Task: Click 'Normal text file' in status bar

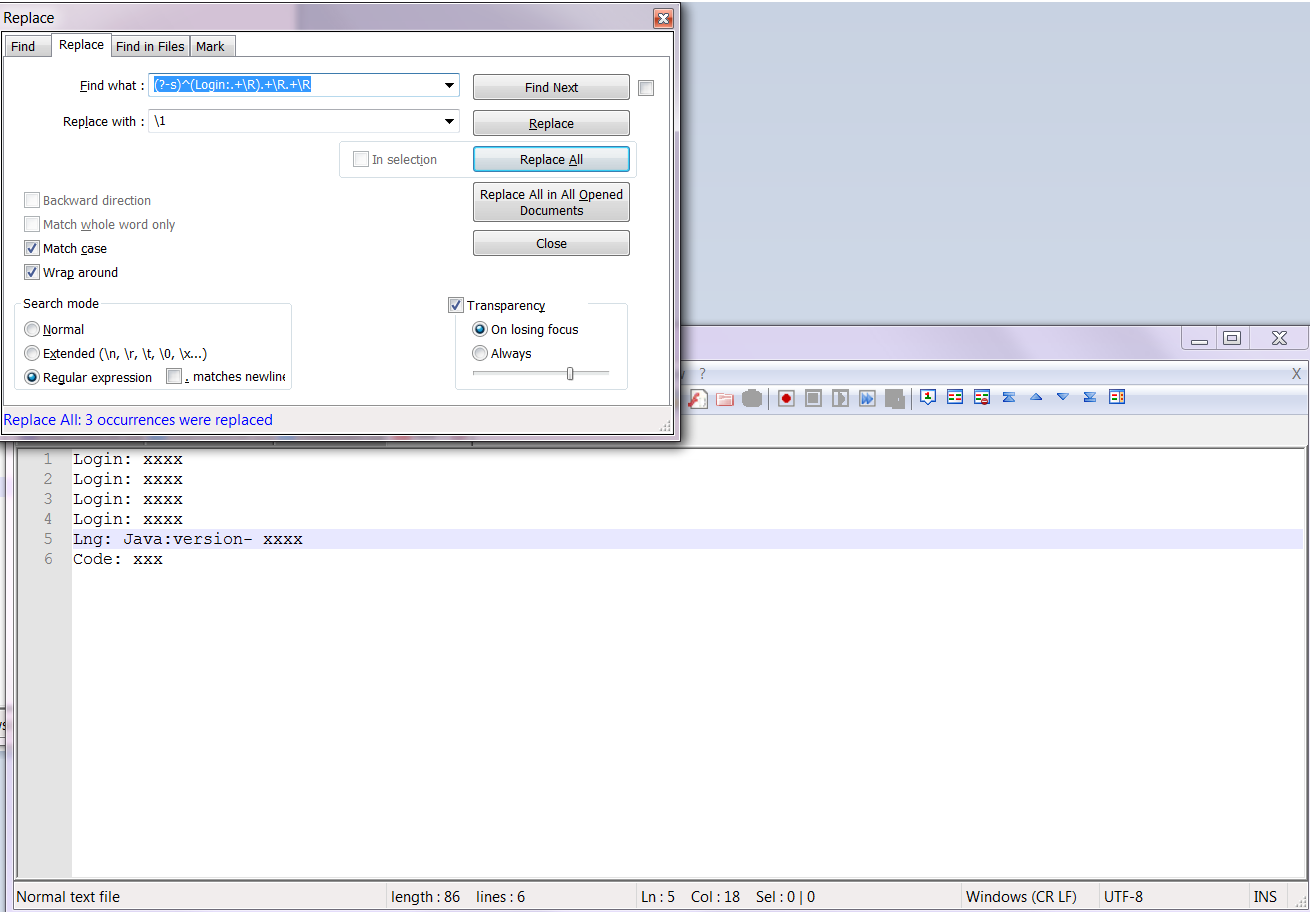Action: point(68,897)
